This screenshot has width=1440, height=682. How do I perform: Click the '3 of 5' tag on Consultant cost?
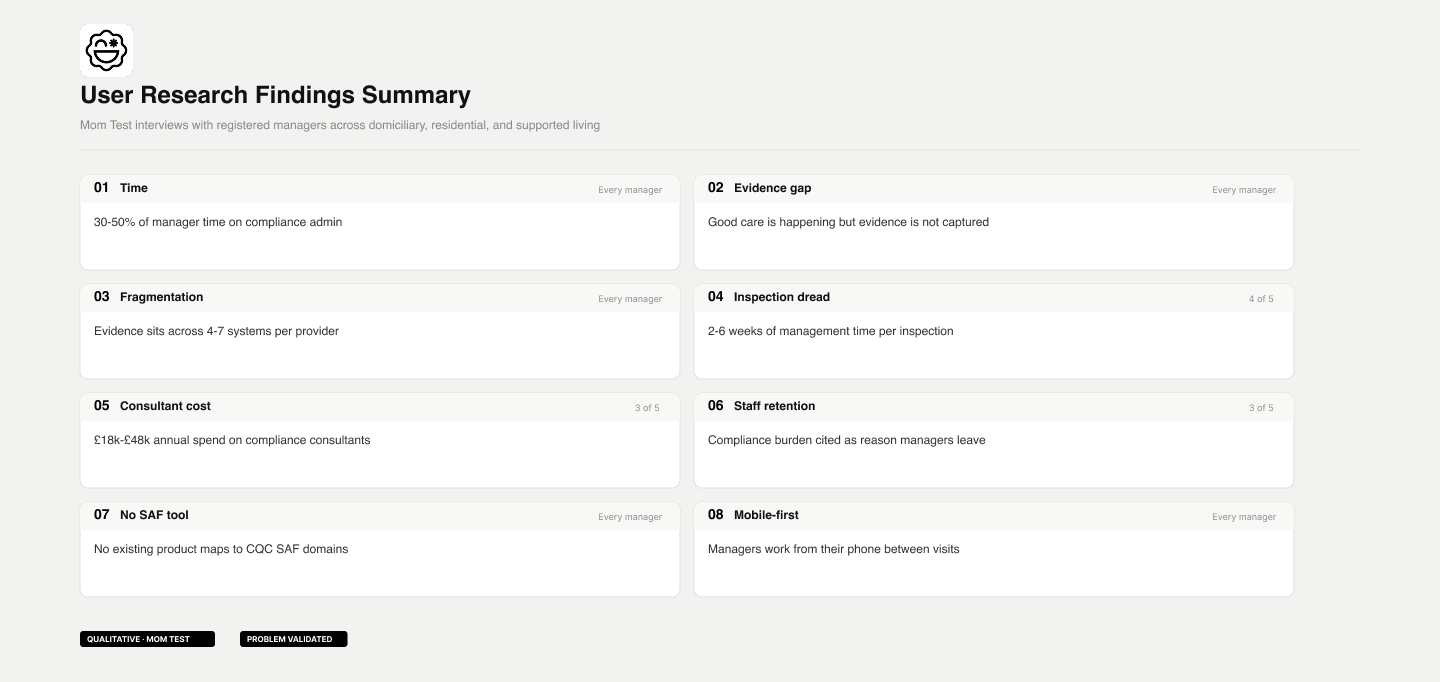point(647,408)
